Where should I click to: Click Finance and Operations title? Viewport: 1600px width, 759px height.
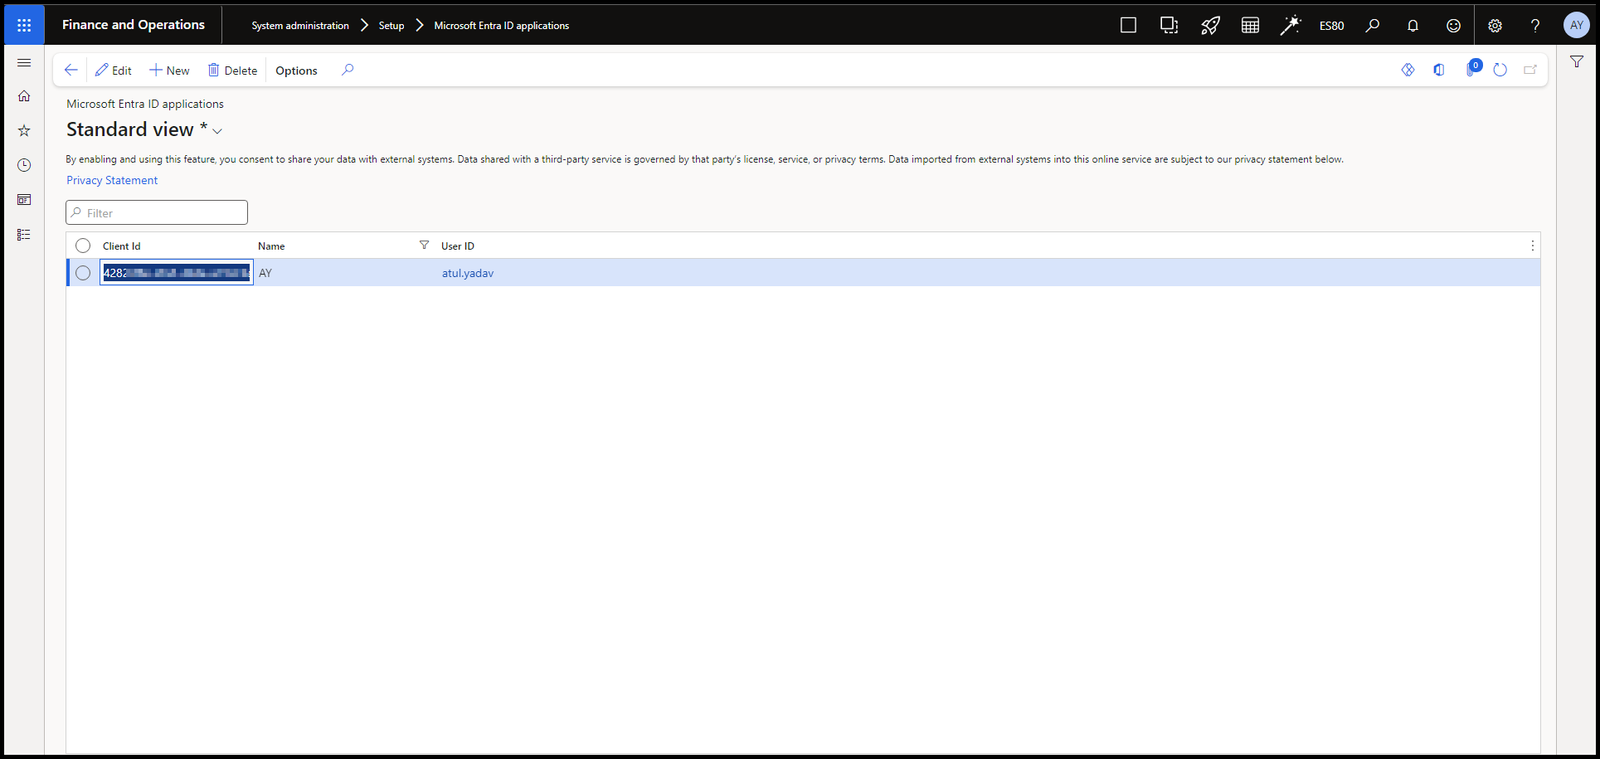133,25
